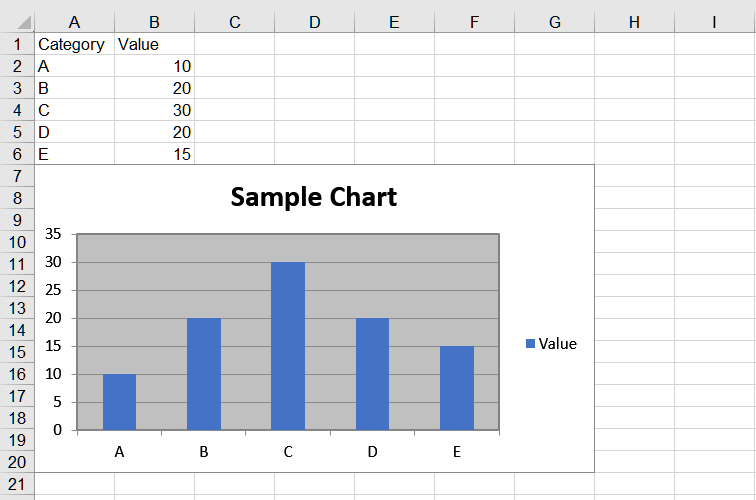Click cell B1 containing Value
This screenshot has height=500, width=756.
click(154, 44)
